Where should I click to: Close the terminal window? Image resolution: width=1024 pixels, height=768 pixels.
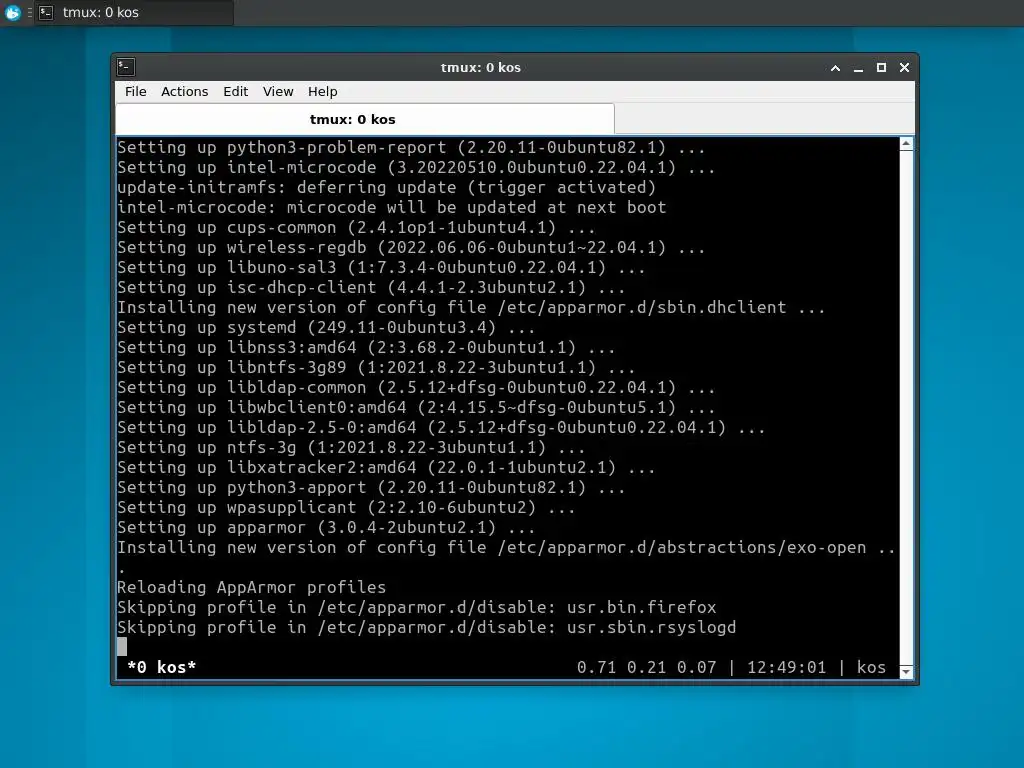(x=904, y=67)
